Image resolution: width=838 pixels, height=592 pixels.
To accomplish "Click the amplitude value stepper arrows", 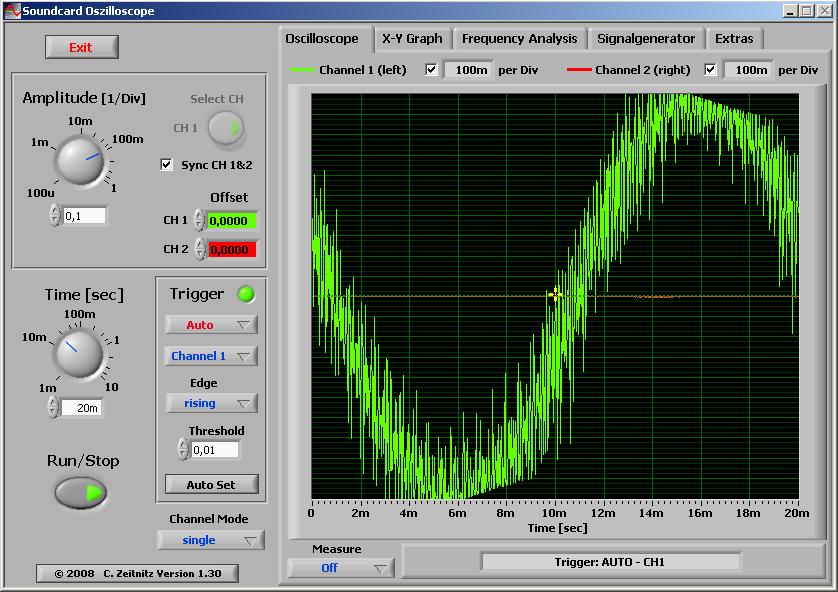I will tap(55, 216).
